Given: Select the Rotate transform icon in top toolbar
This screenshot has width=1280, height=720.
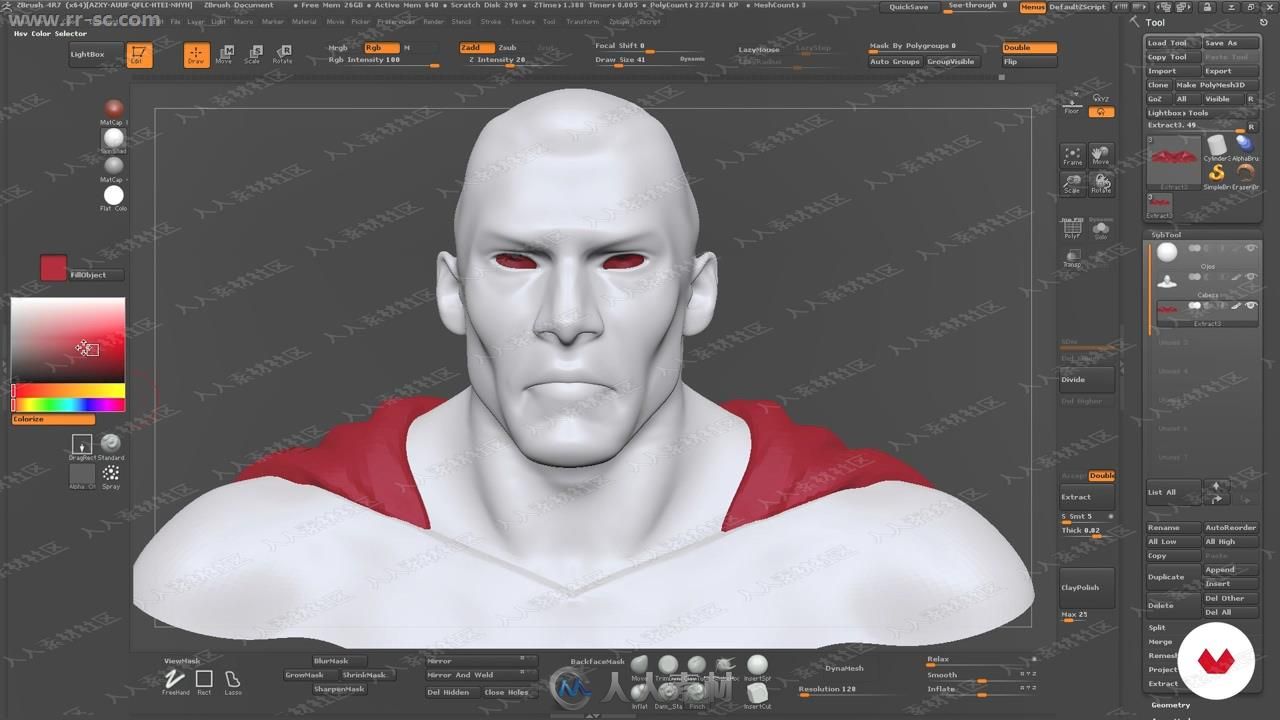Looking at the screenshot, I should click(x=283, y=54).
